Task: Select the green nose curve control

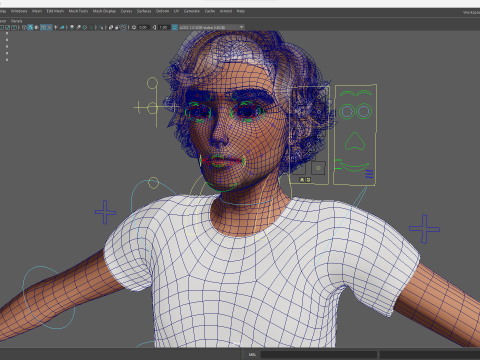Action: point(355,141)
